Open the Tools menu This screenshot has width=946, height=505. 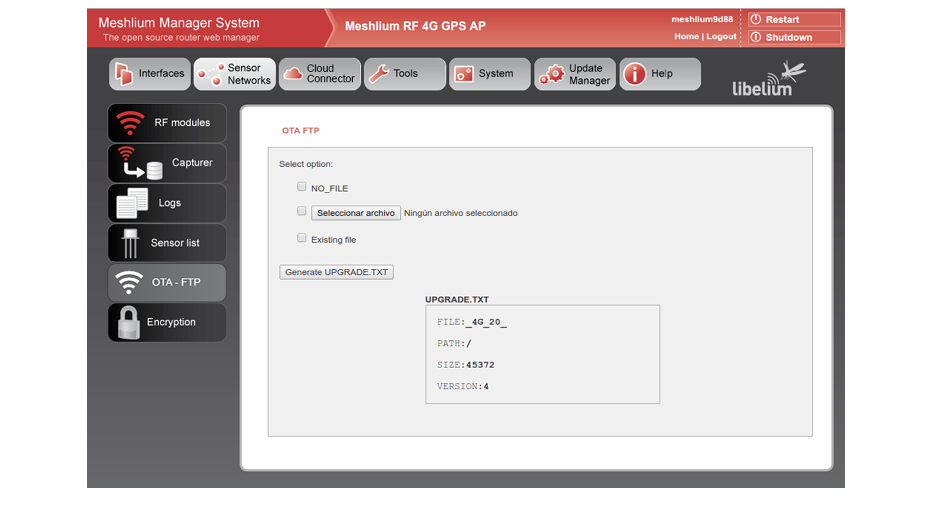[405, 74]
